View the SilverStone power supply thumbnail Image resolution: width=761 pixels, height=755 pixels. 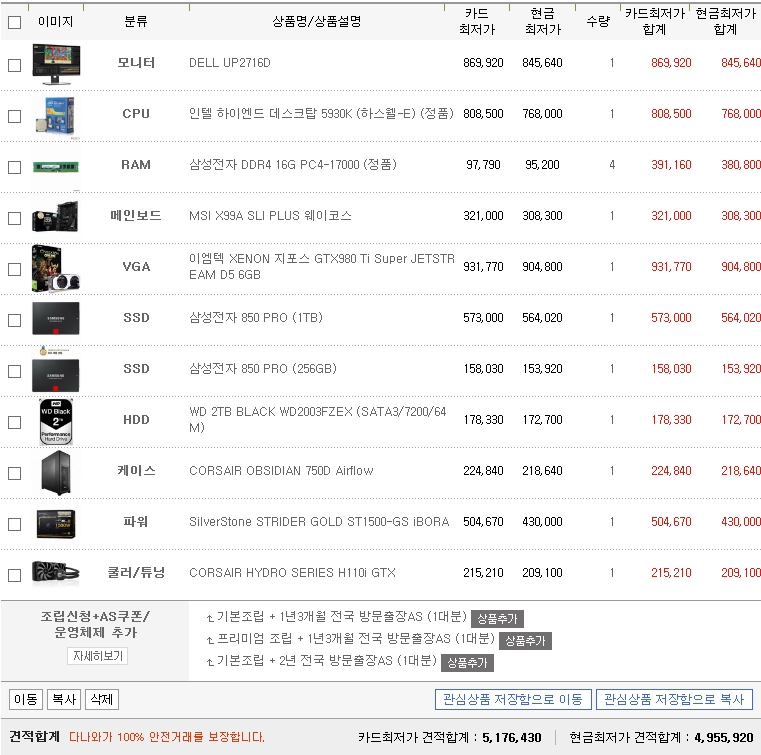(x=56, y=524)
